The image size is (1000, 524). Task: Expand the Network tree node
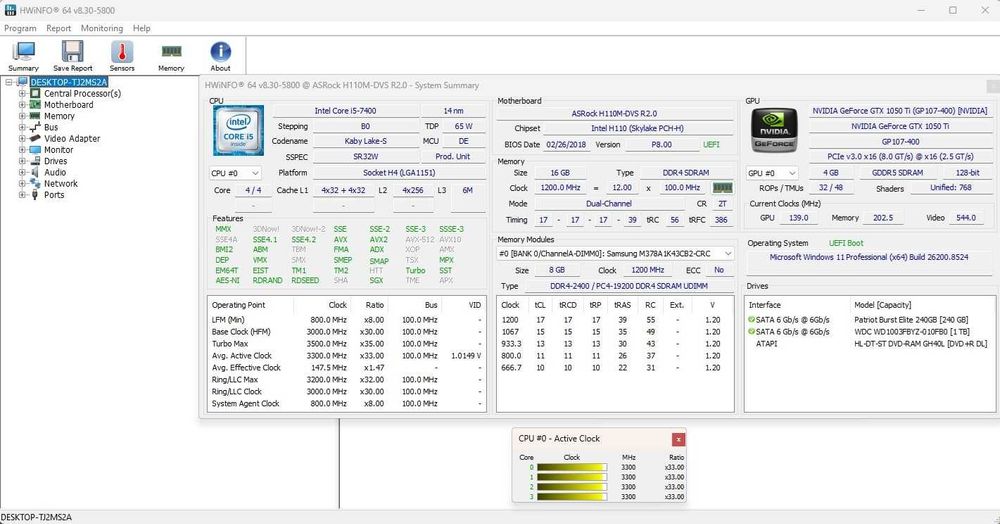point(22,184)
